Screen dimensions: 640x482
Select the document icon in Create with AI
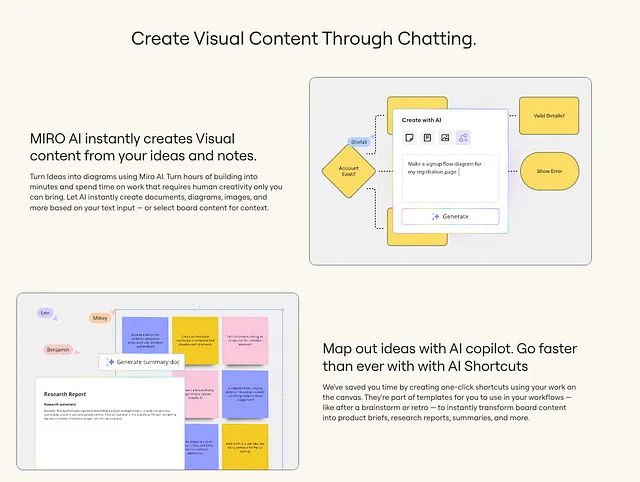pyautogui.click(x=427, y=138)
